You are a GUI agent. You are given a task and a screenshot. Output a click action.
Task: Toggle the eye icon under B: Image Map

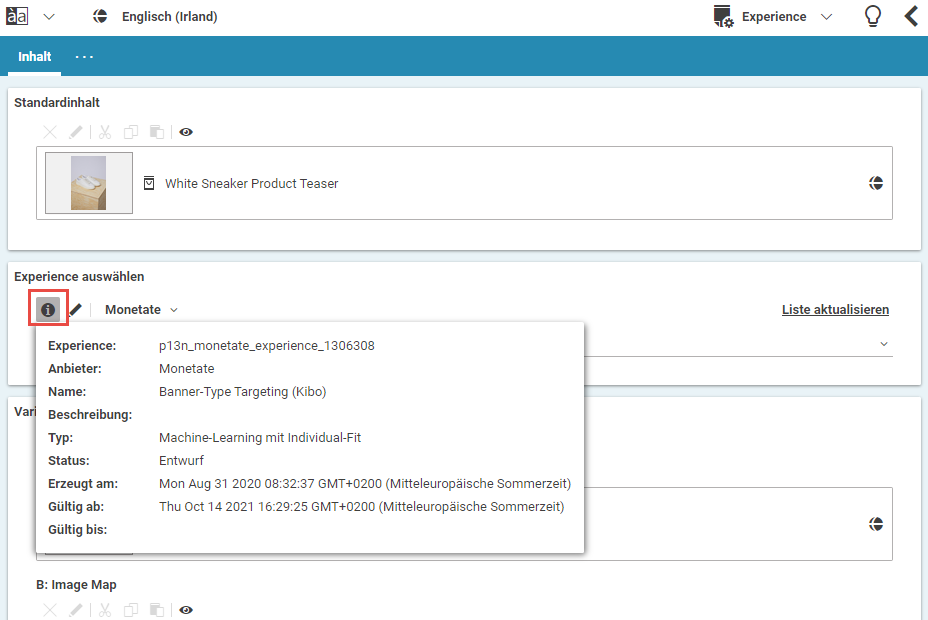(186, 610)
